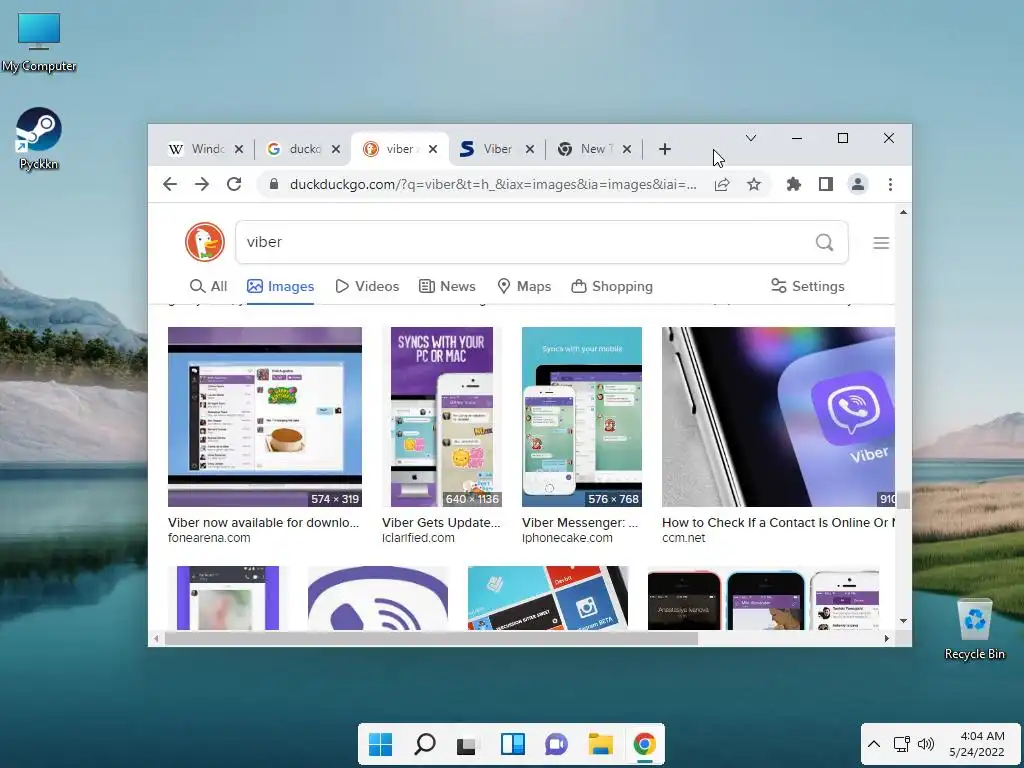Screen dimensions: 1024x768
Task: Switch to Maps results tab
Action: (524, 286)
